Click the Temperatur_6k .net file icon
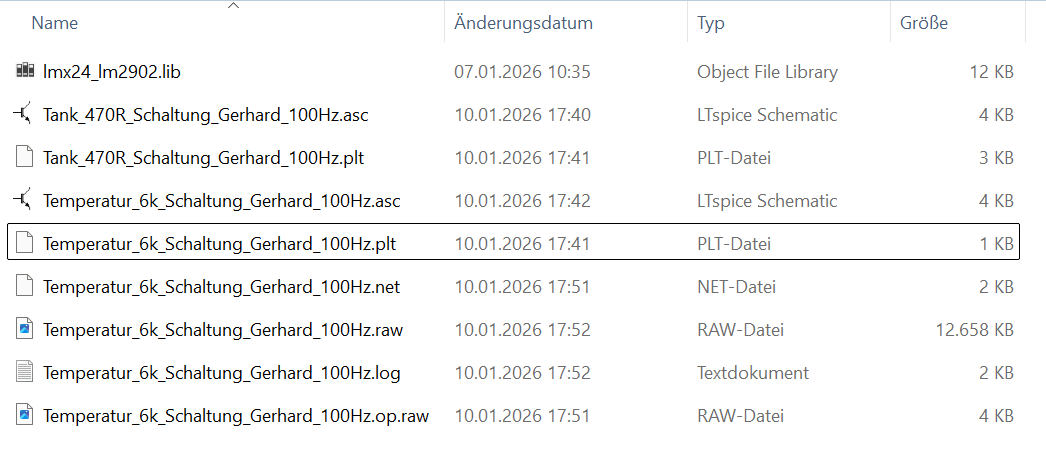Image resolution: width=1046 pixels, height=458 pixels. pyautogui.click(x=26, y=287)
